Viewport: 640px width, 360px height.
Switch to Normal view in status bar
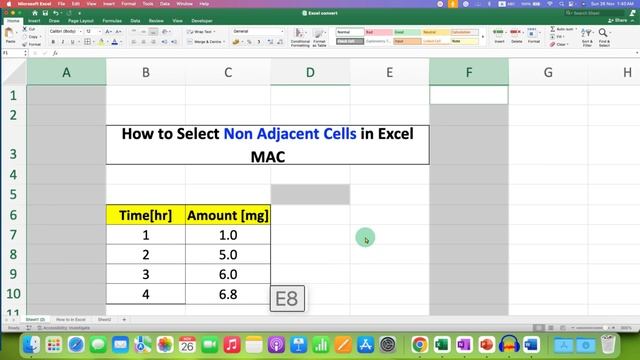point(539,328)
